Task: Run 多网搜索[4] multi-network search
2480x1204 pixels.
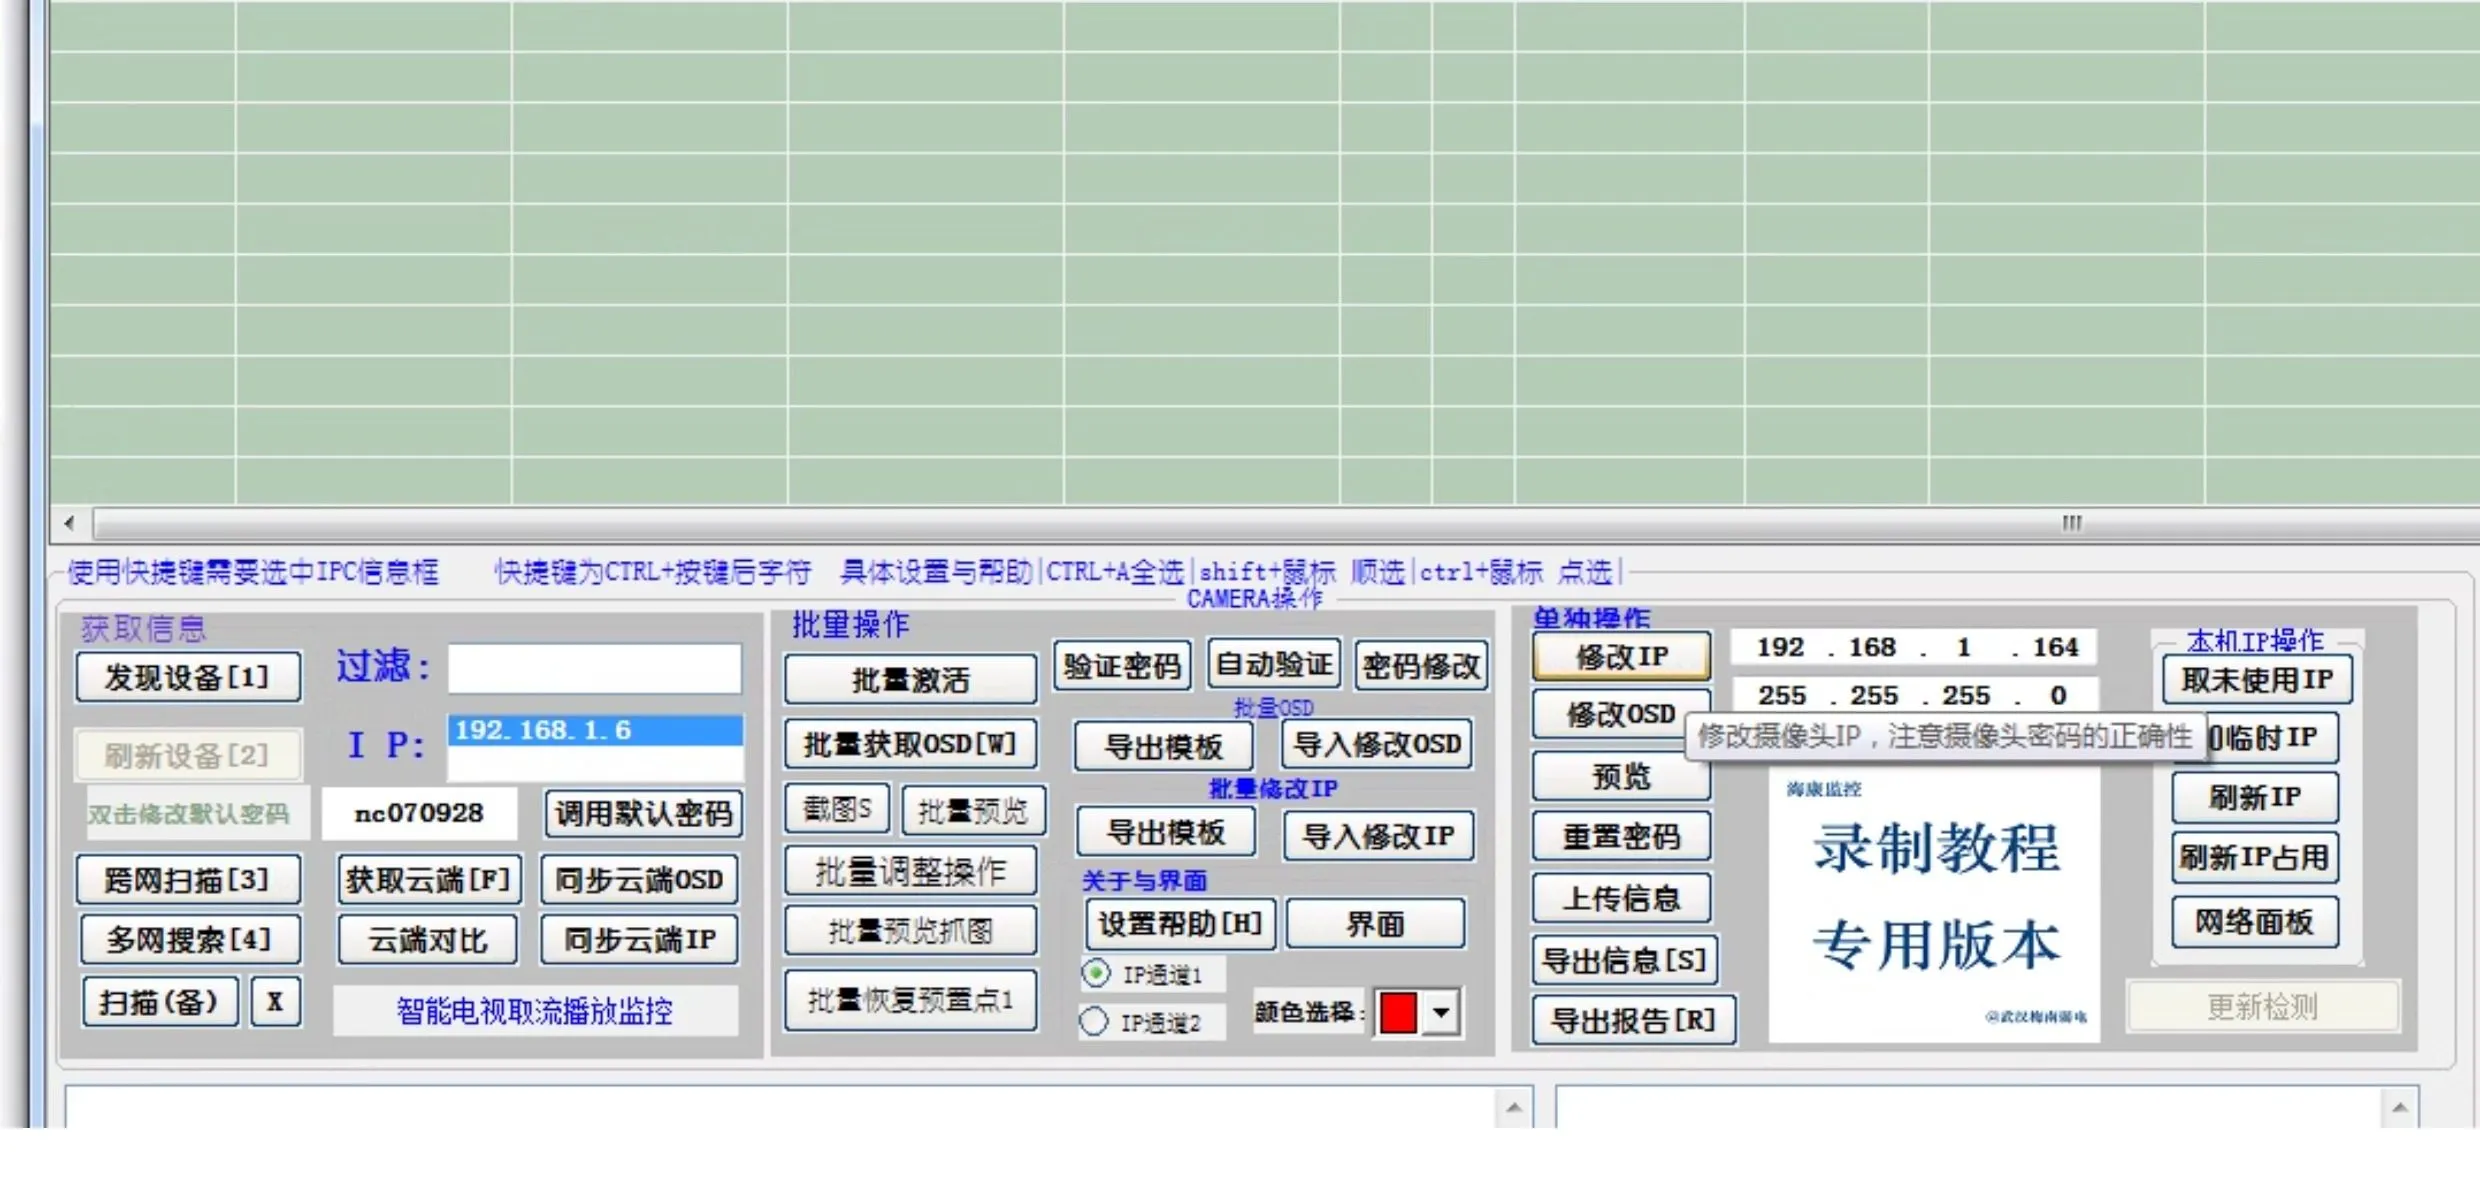Action: pos(189,940)
